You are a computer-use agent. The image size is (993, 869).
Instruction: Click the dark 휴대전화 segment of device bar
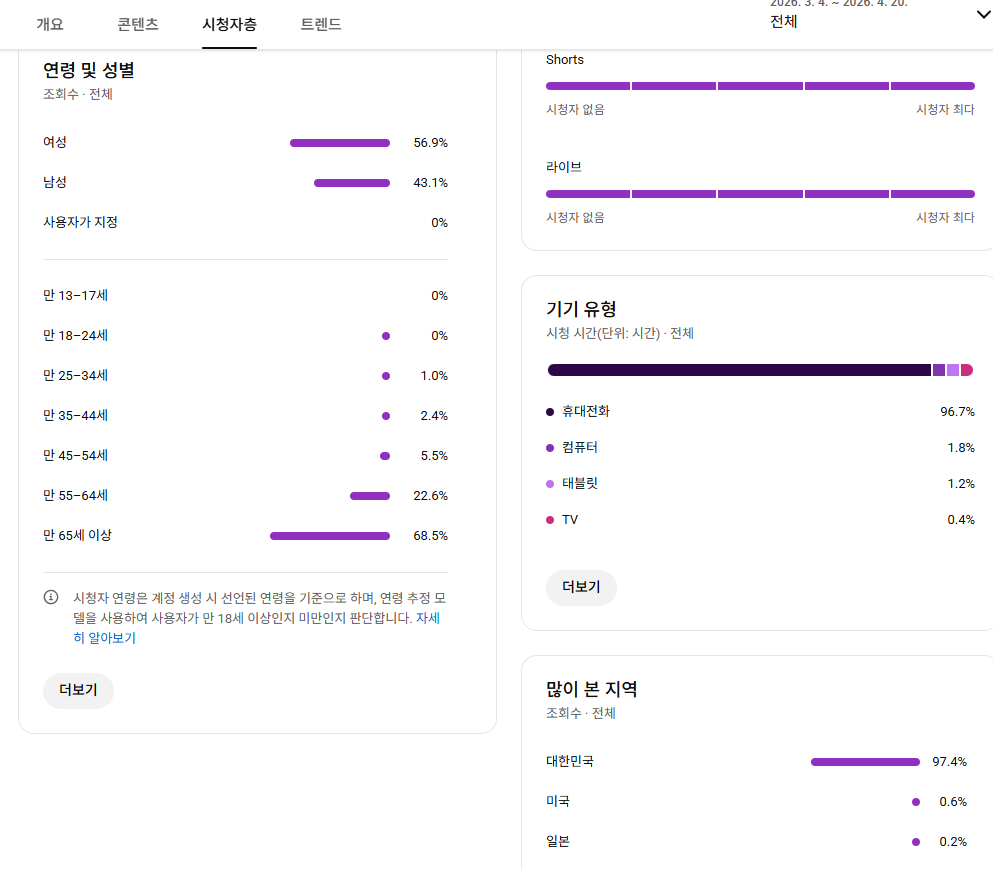point(739,370)
